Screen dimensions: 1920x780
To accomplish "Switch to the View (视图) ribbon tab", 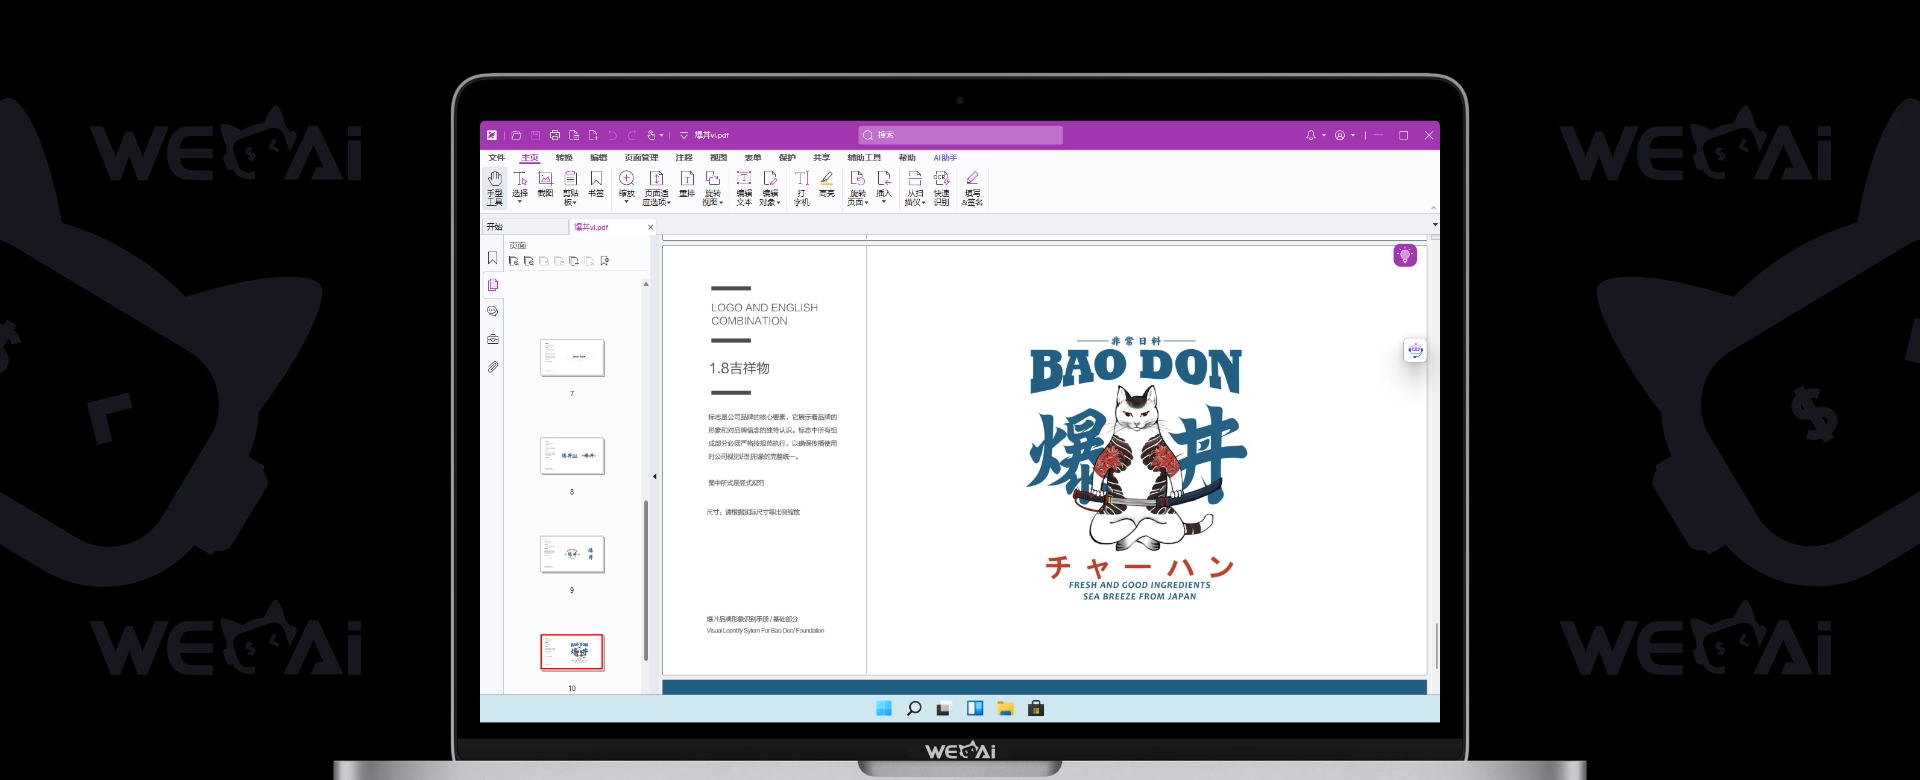I will tap(718, 158).
